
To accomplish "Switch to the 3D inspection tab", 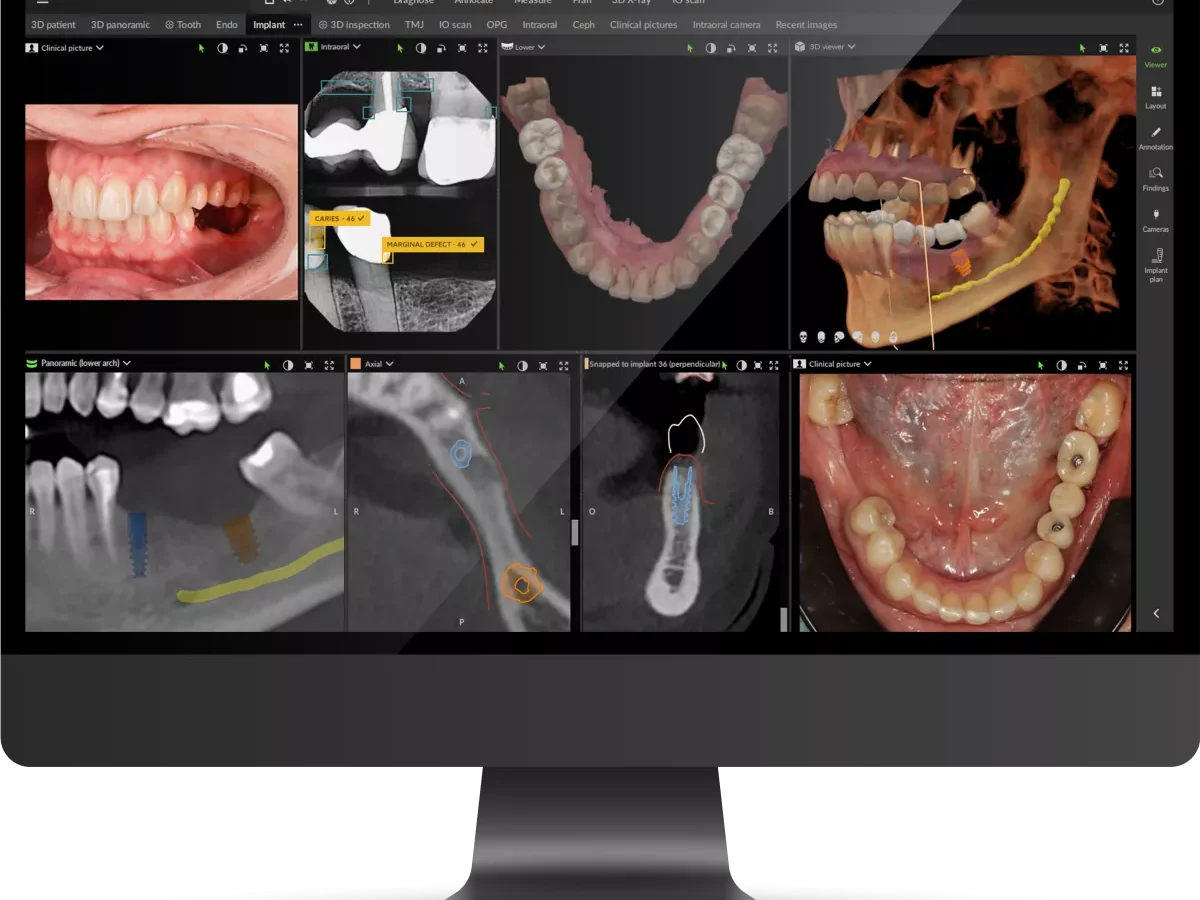I will [354, 25].
